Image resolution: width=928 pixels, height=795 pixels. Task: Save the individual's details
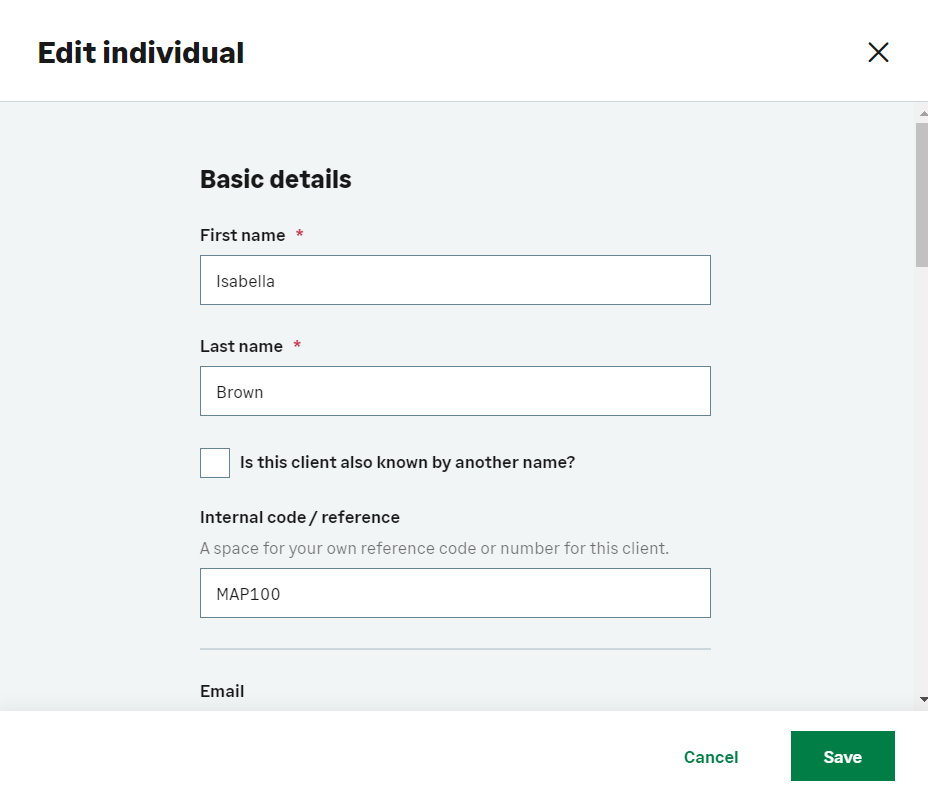[842, 757]
